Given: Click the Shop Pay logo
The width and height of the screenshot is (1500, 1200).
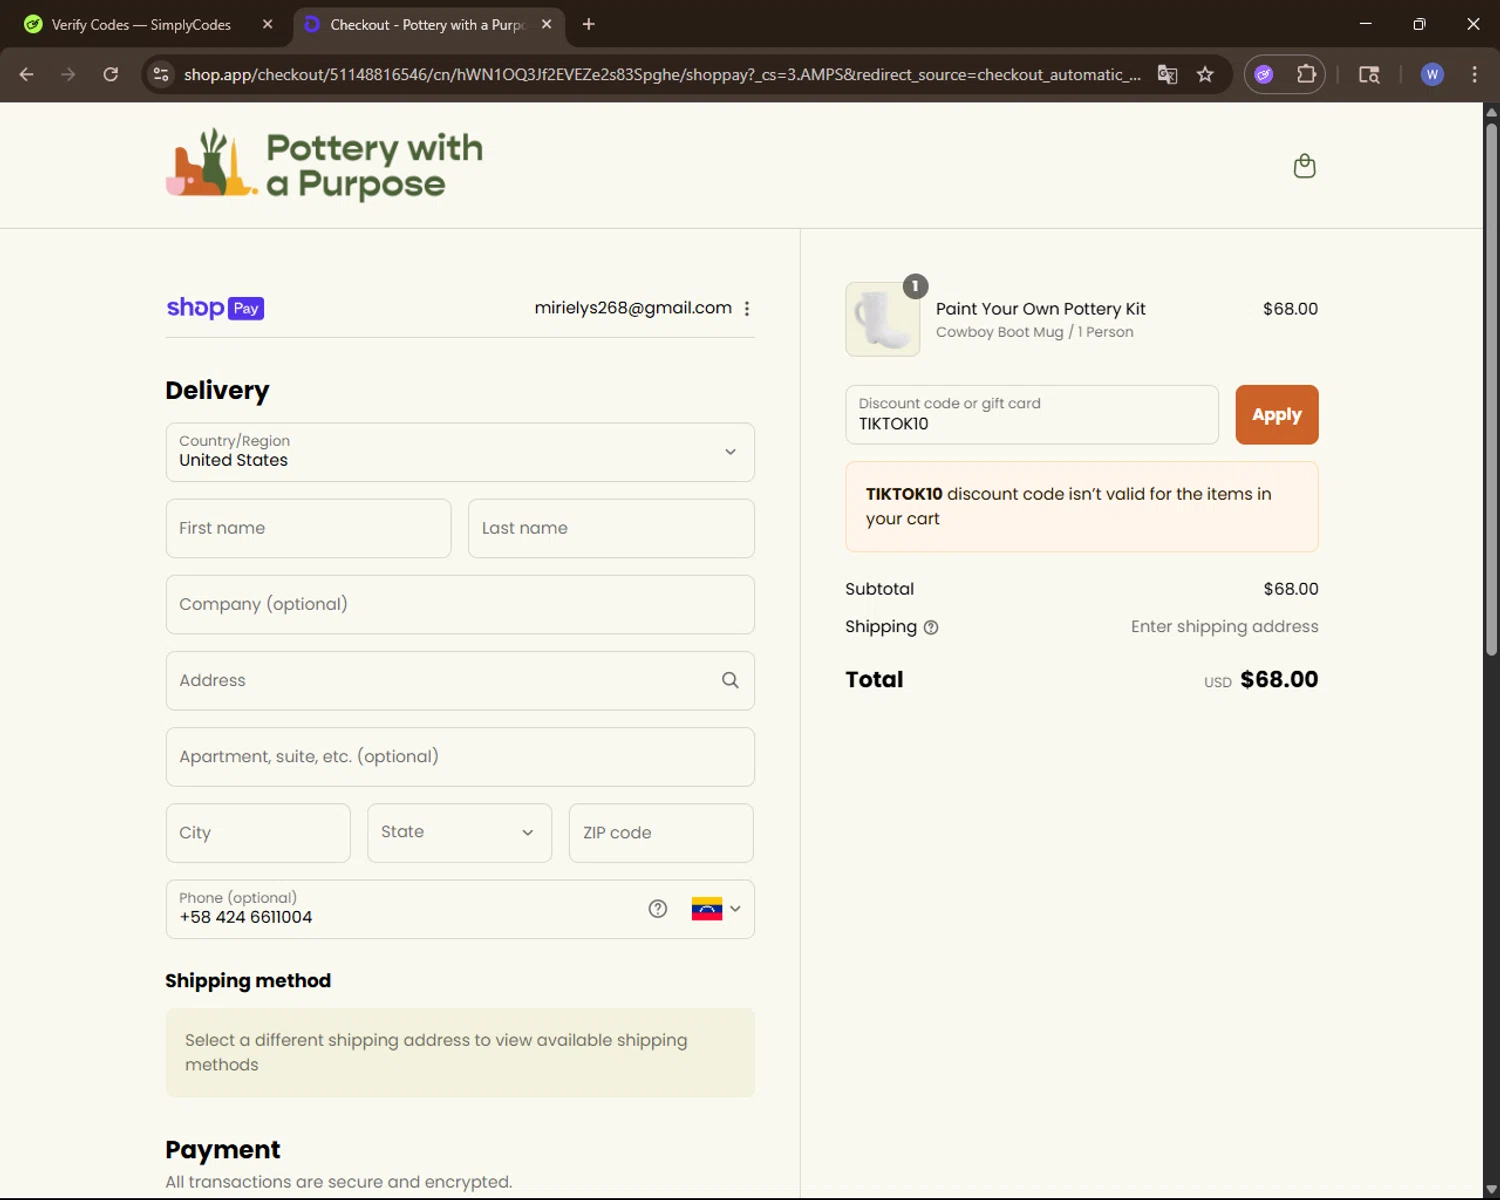Looking at the screenshot, I should coord(215,308).
